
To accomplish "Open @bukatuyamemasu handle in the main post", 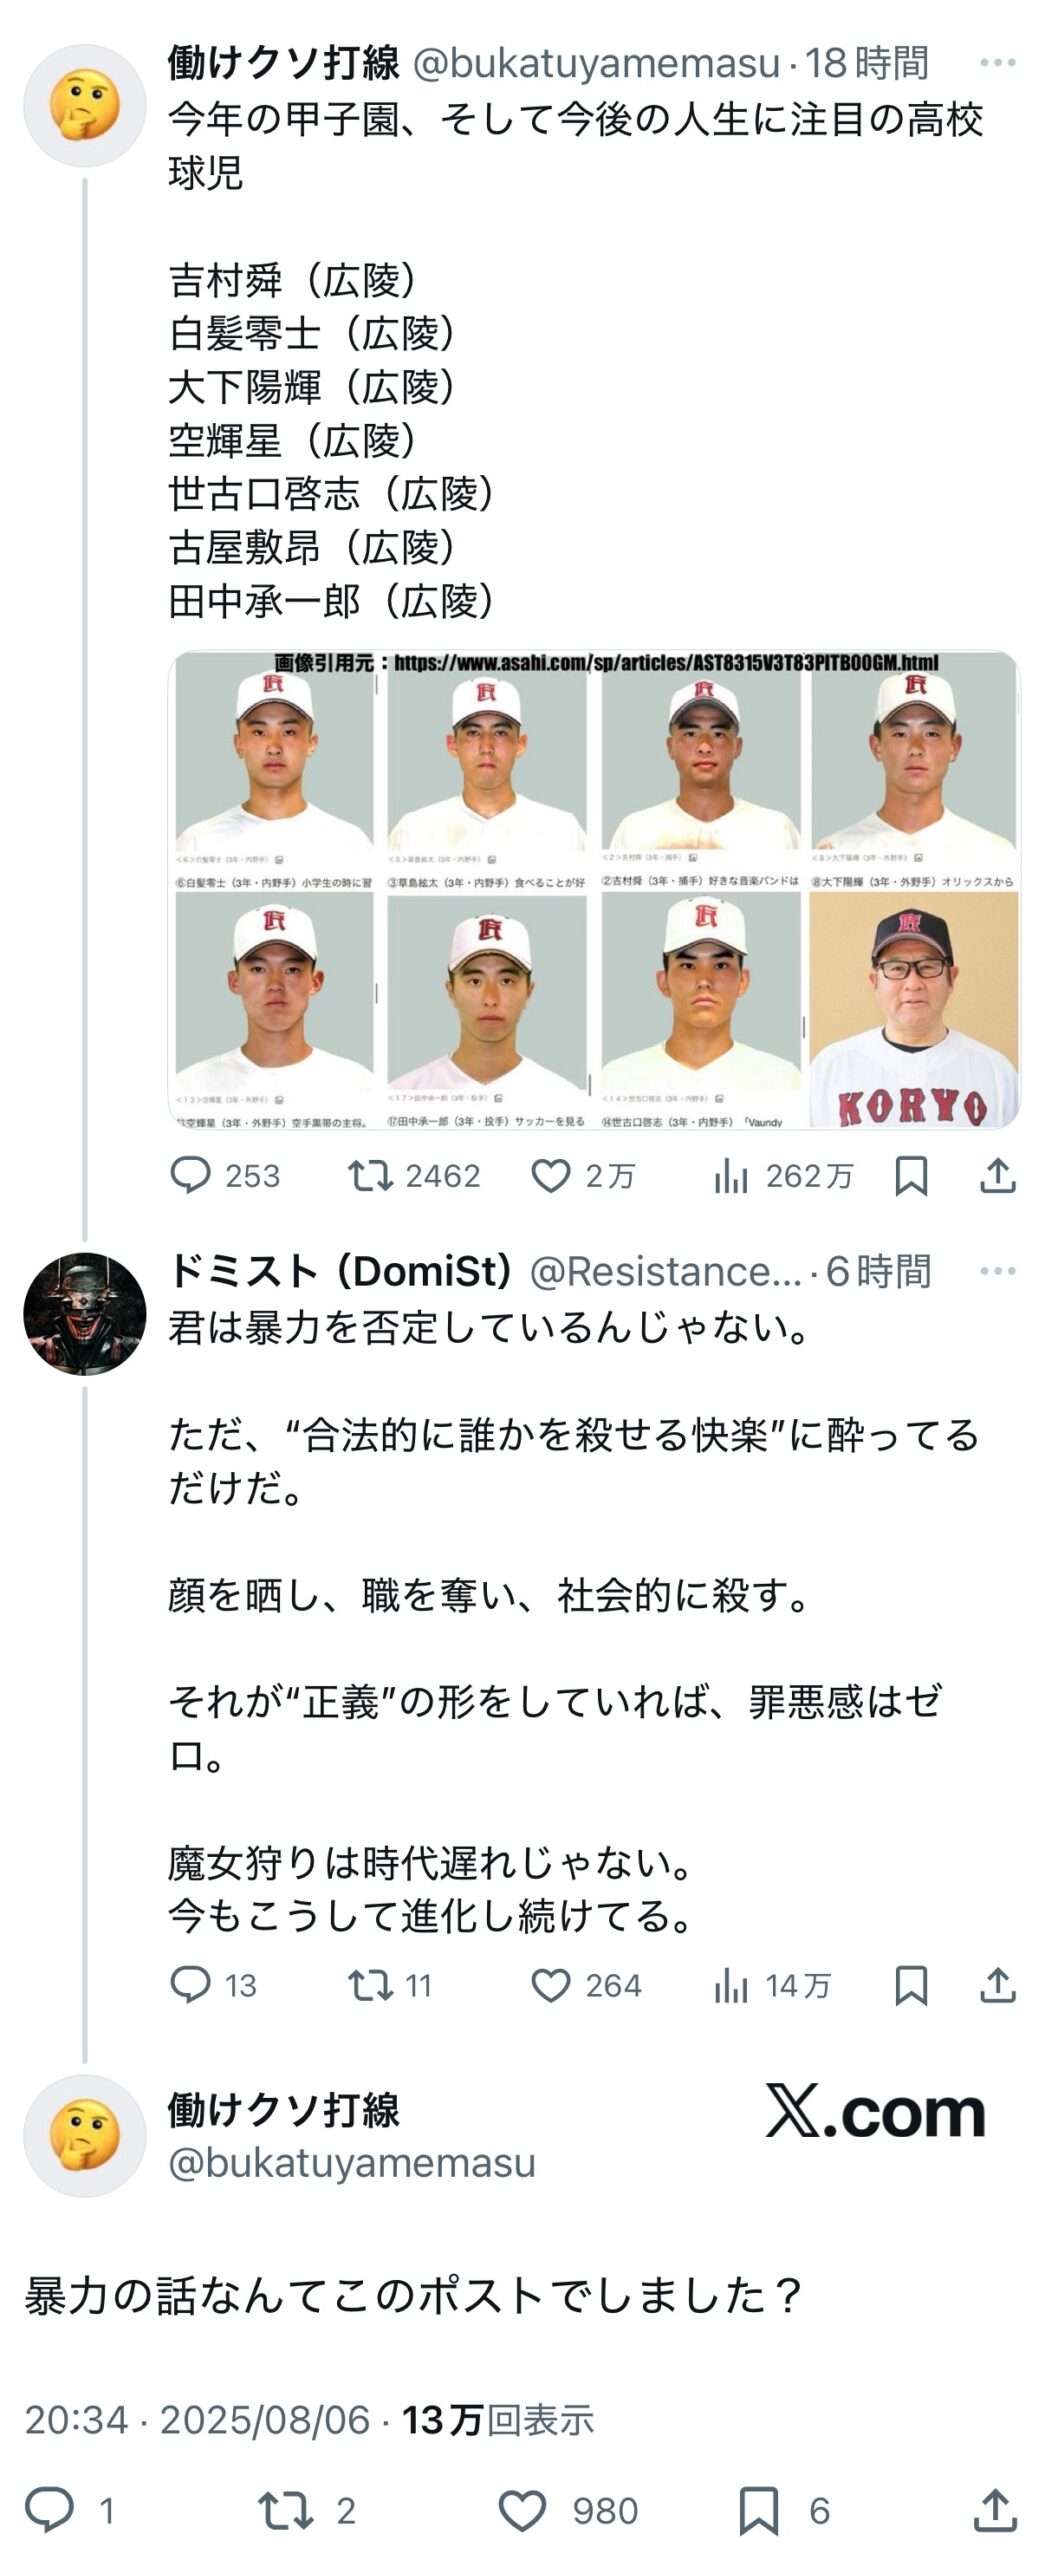I will (x=352, y=2163).
